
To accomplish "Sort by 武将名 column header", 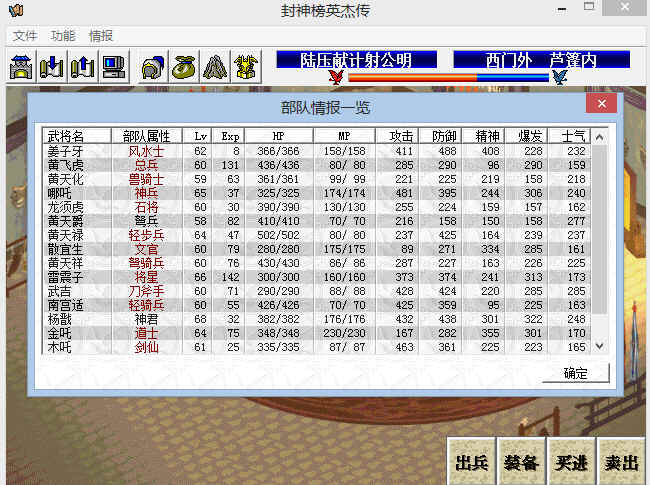I will pos(77,136).
